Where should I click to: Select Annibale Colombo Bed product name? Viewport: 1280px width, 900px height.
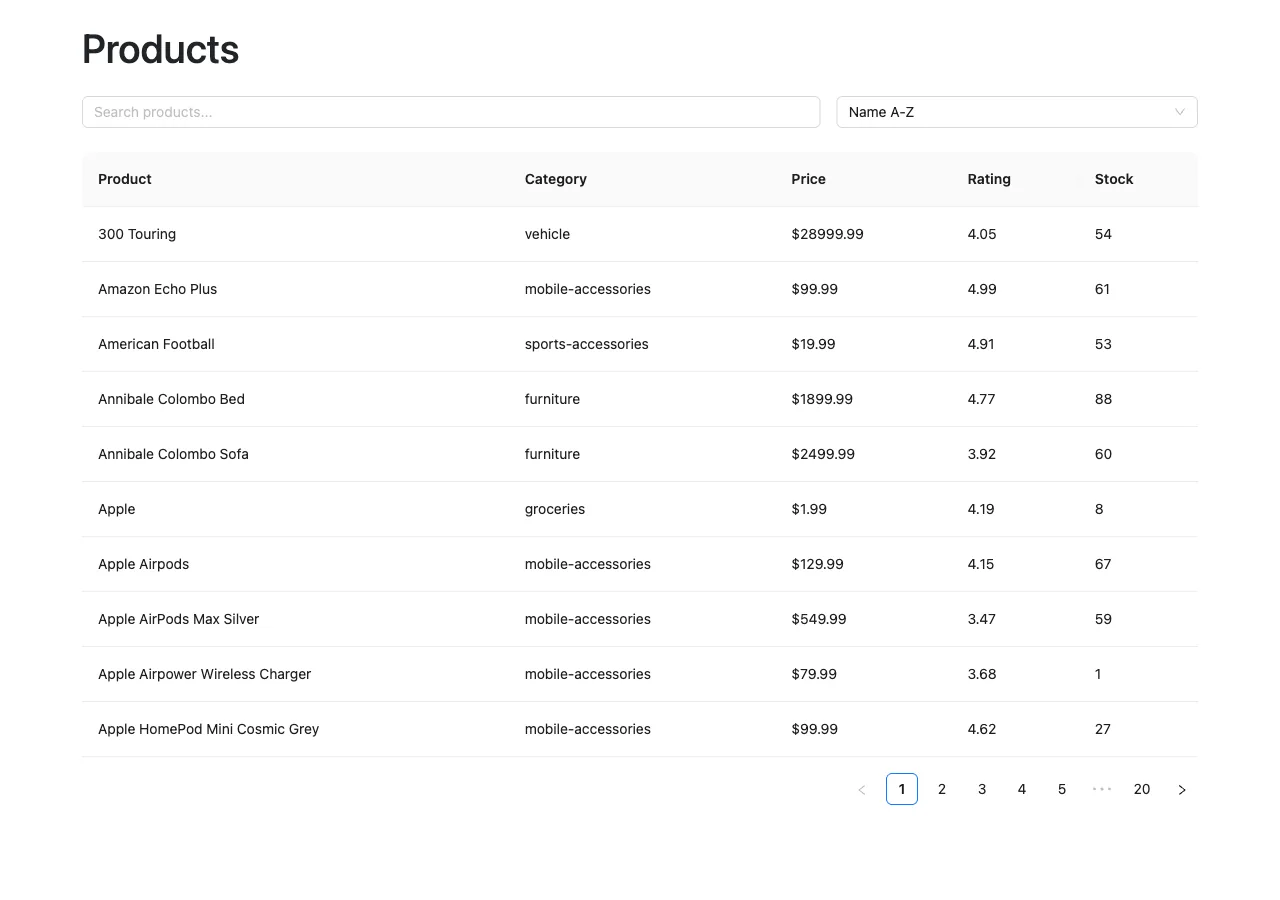171,399
